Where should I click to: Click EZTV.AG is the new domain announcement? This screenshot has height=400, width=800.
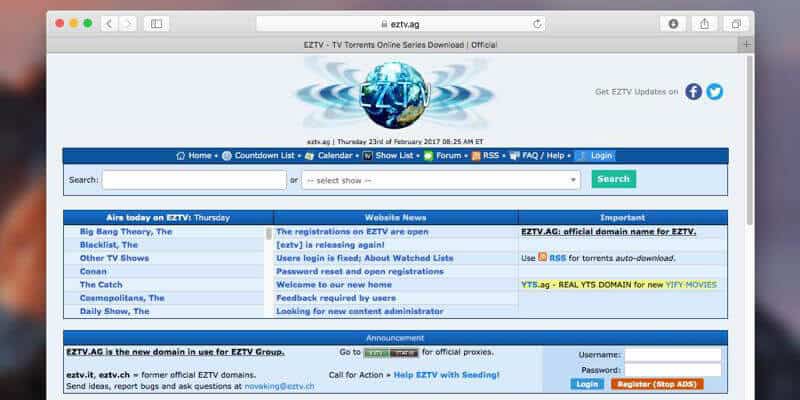point(176,352)
